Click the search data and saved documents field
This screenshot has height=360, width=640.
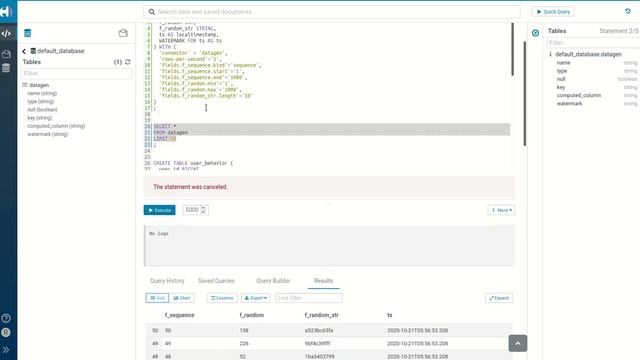tap(332, 12)
